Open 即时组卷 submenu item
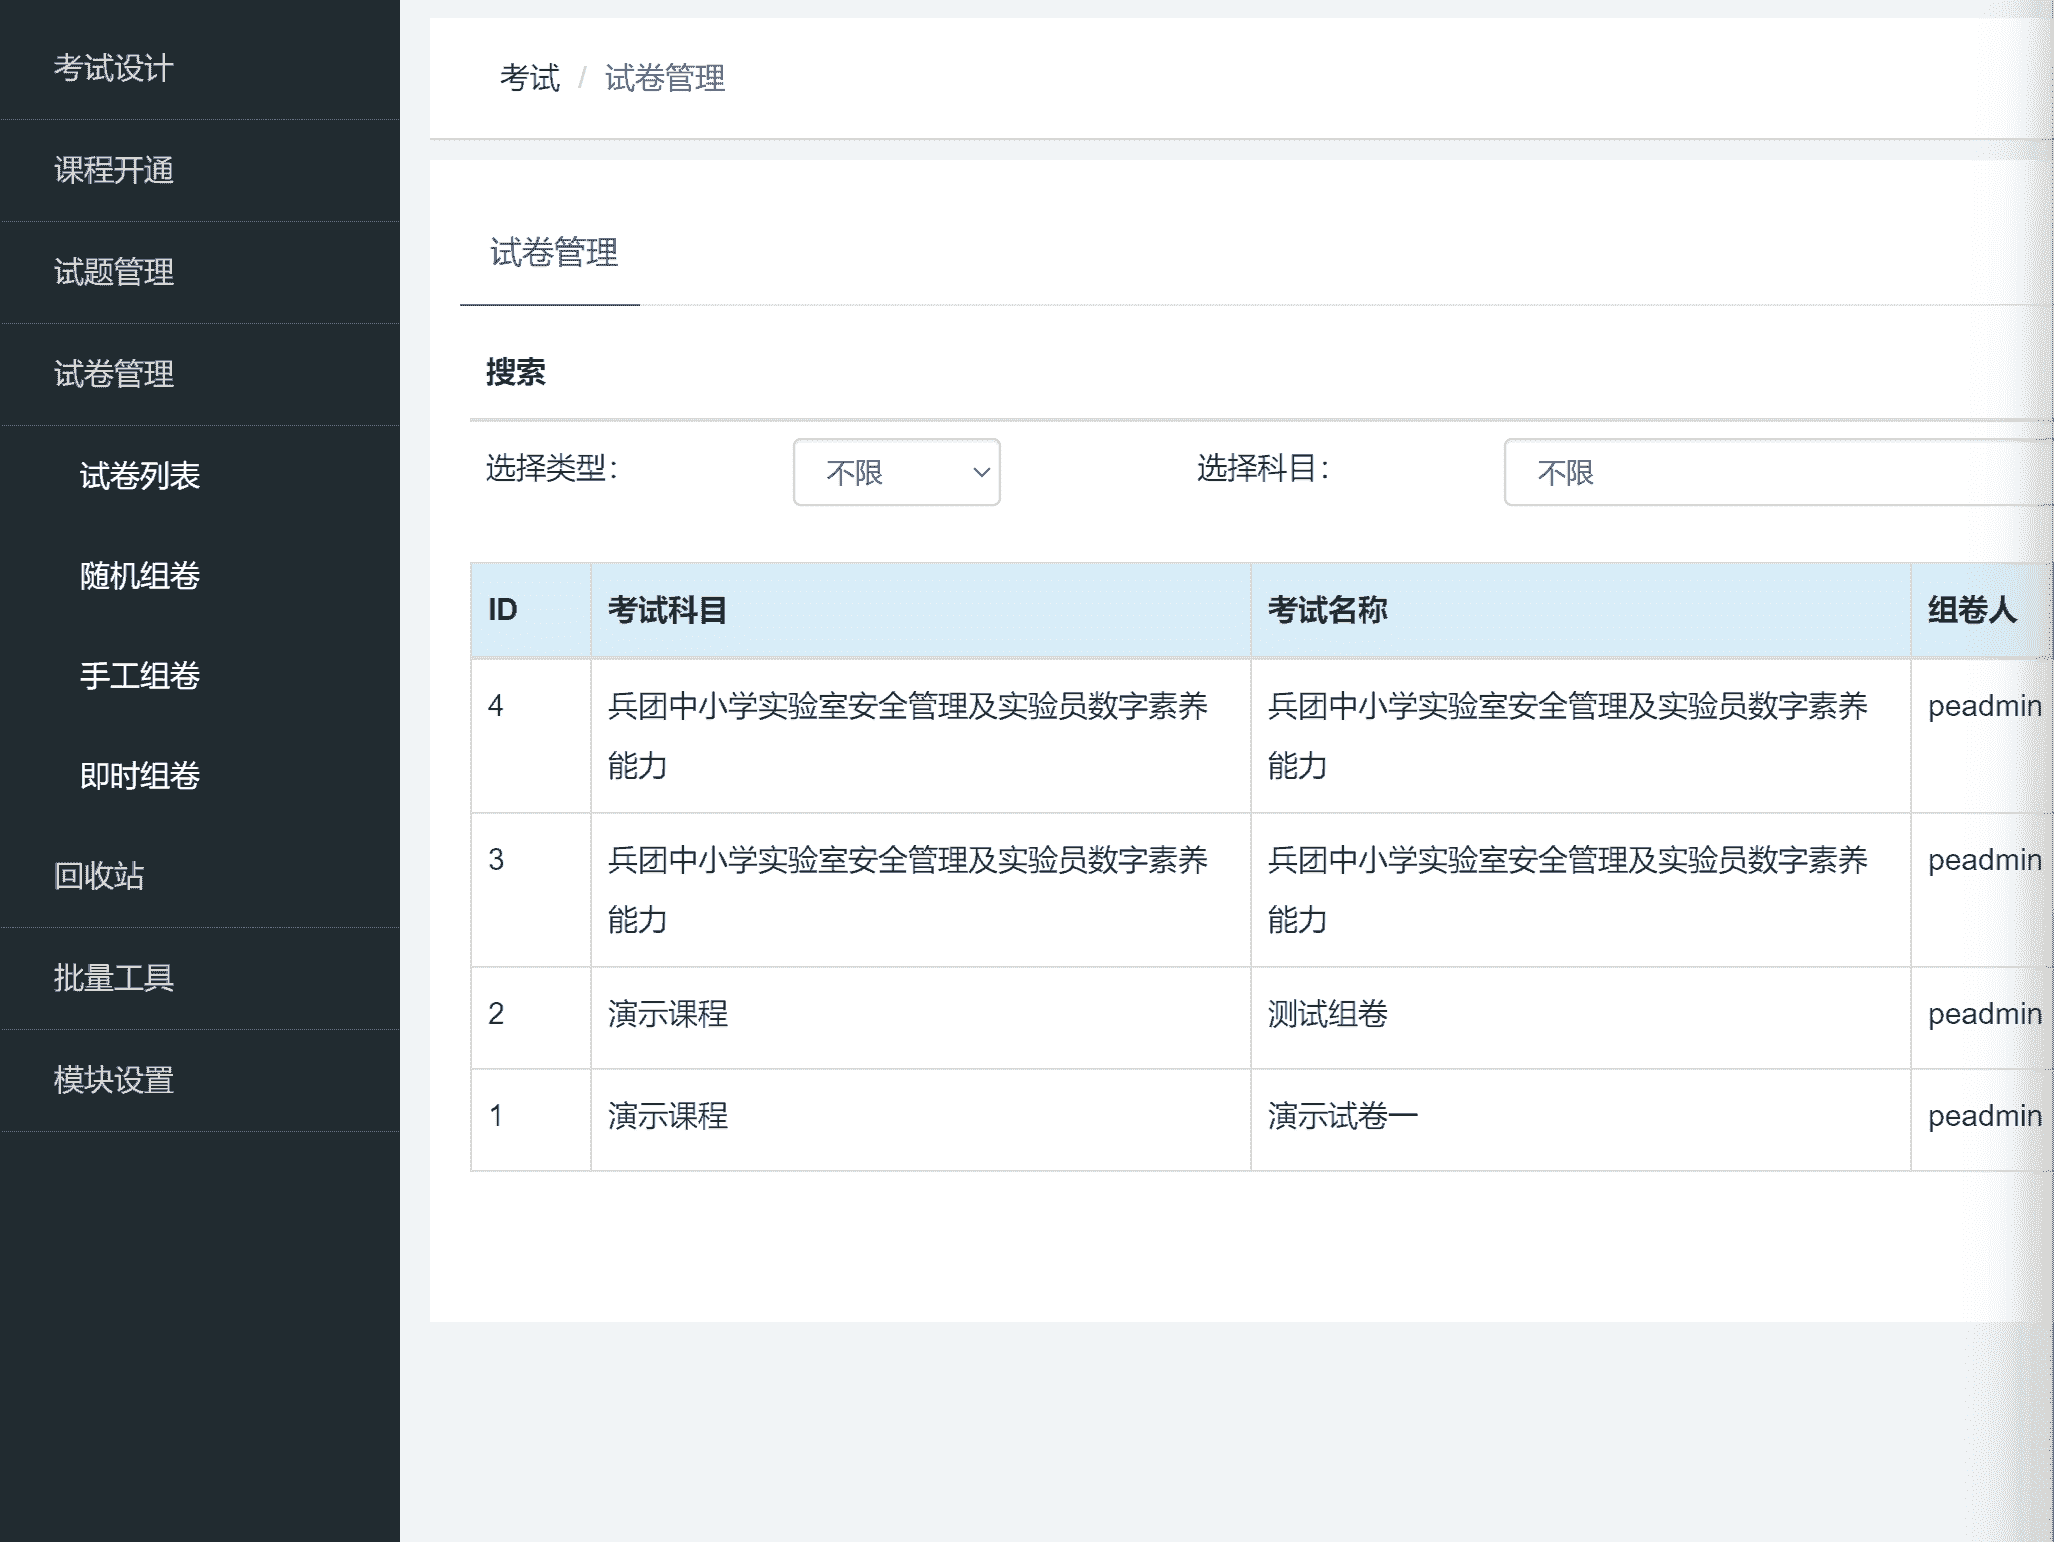This screenshot has width=2054, height=1542. click(x=140, y=776)
